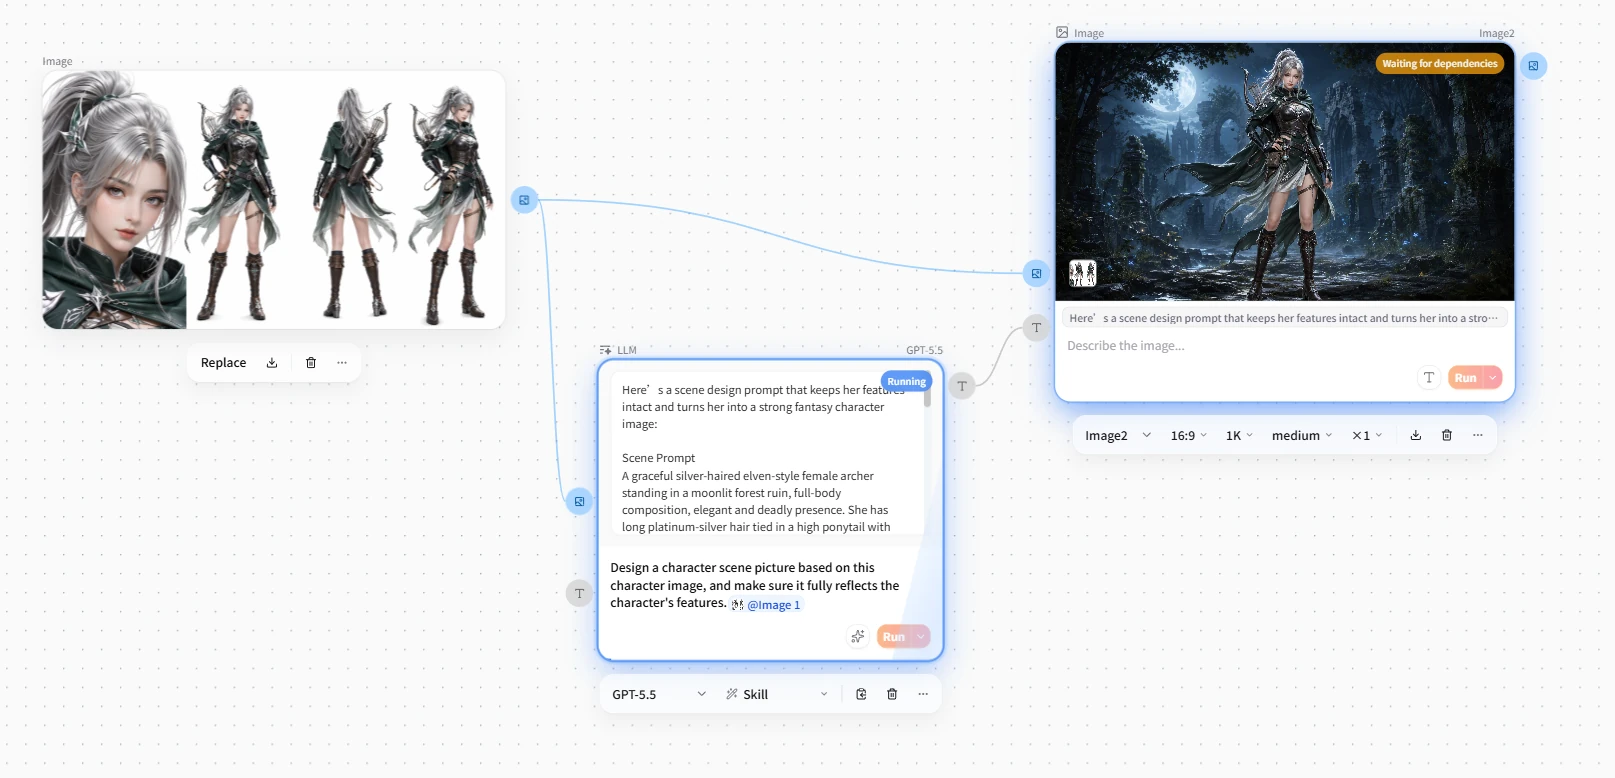The width and height of the screenshot is (1615, 778).
Task: Click Run in the Image2 node
Action: (x=1465, y=378)
